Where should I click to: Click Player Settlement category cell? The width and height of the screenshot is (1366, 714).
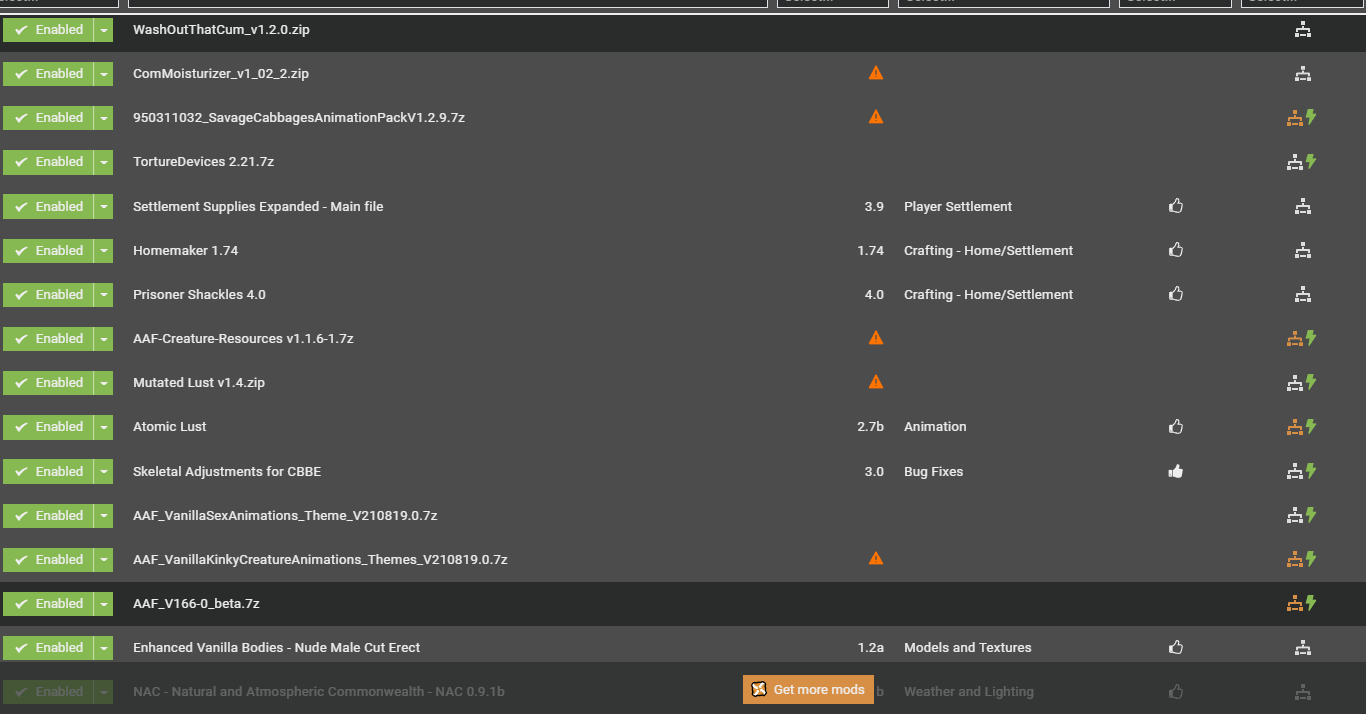(x=958, y=207)
